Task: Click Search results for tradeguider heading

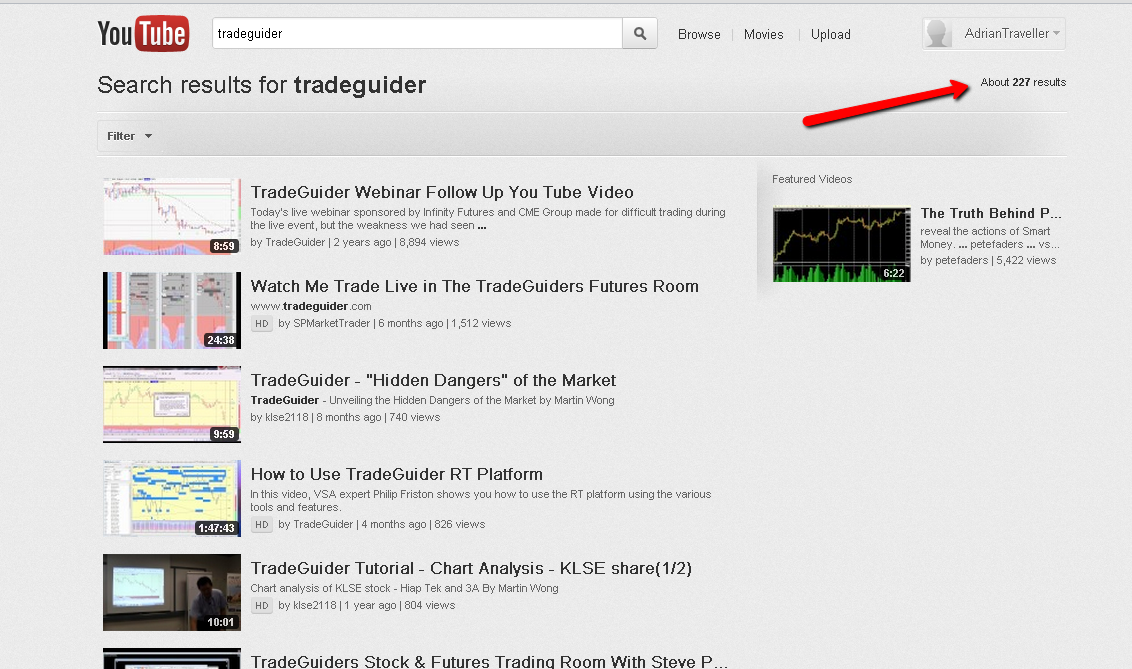Action: [x=261, y=85]
